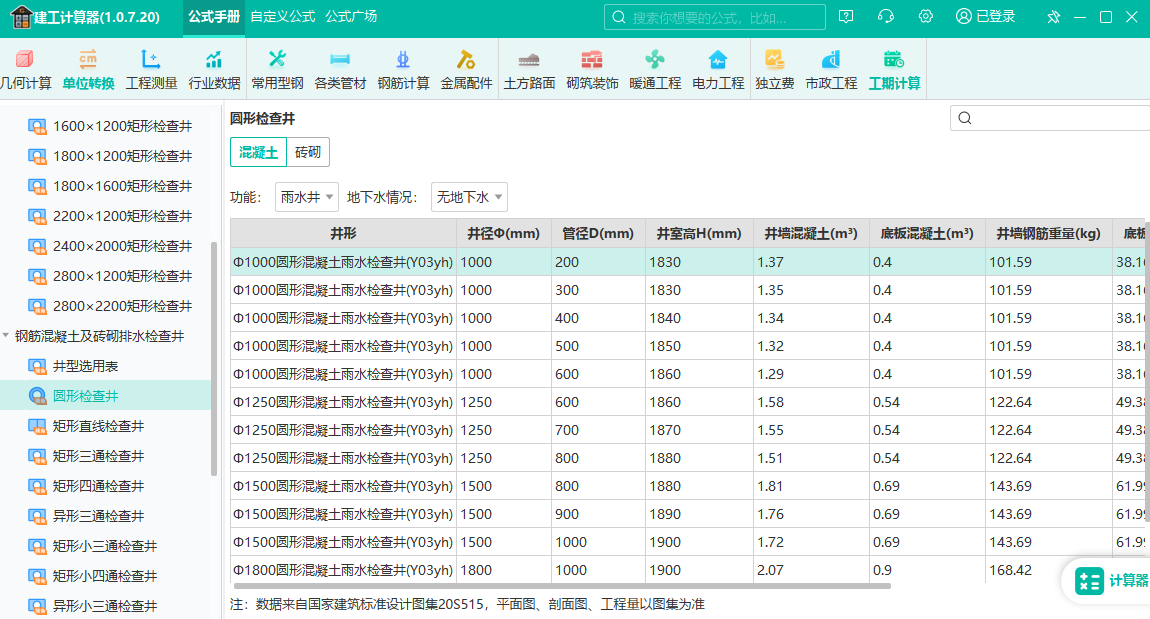Click the formula search field in title bar
Viewport: 1150px width, 619px height.
(x=714, y=17)
